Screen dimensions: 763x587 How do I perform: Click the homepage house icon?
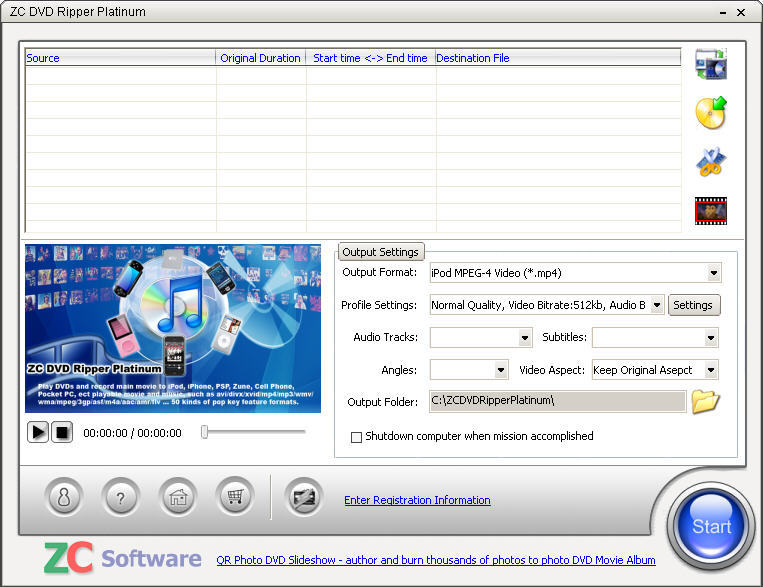point(178,497)
